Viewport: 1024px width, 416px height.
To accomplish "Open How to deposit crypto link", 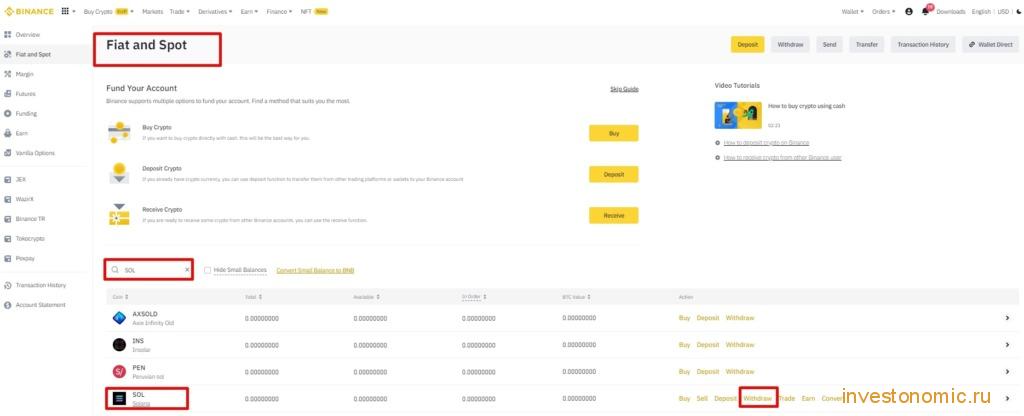I will pyautogui.click(x=766, y=142).
